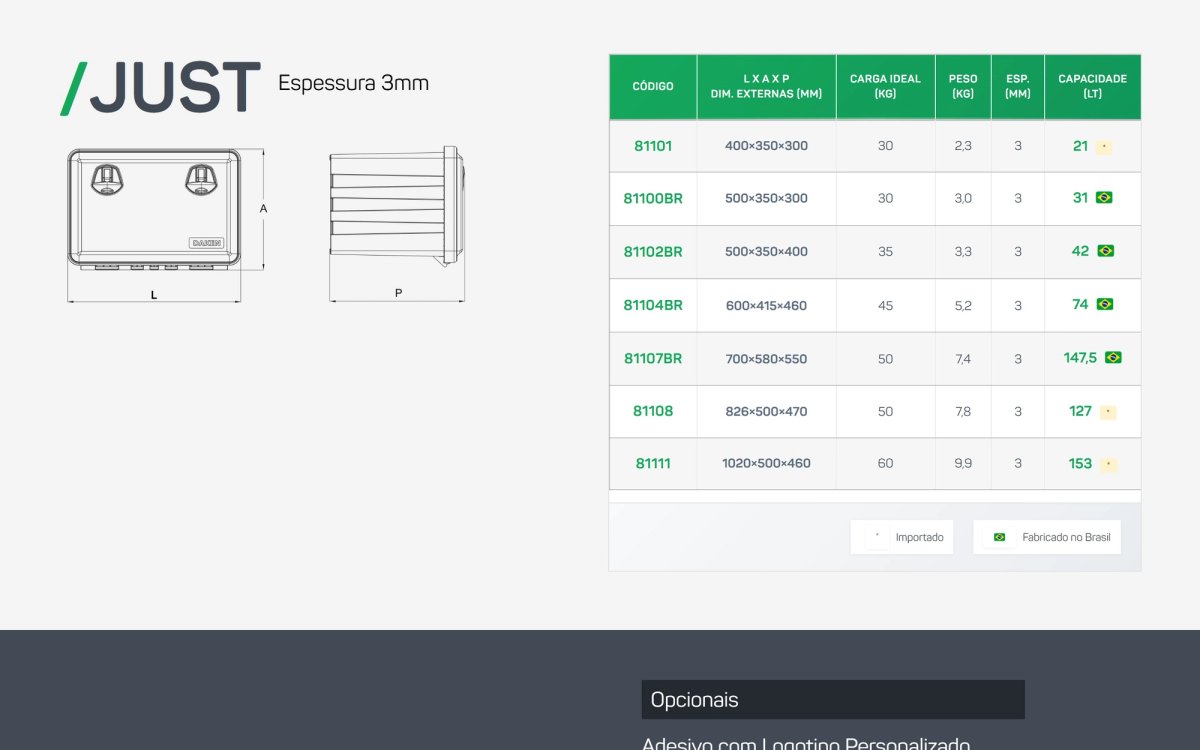Click the Brazil flag beside capacity 74

pos(1104,304)
